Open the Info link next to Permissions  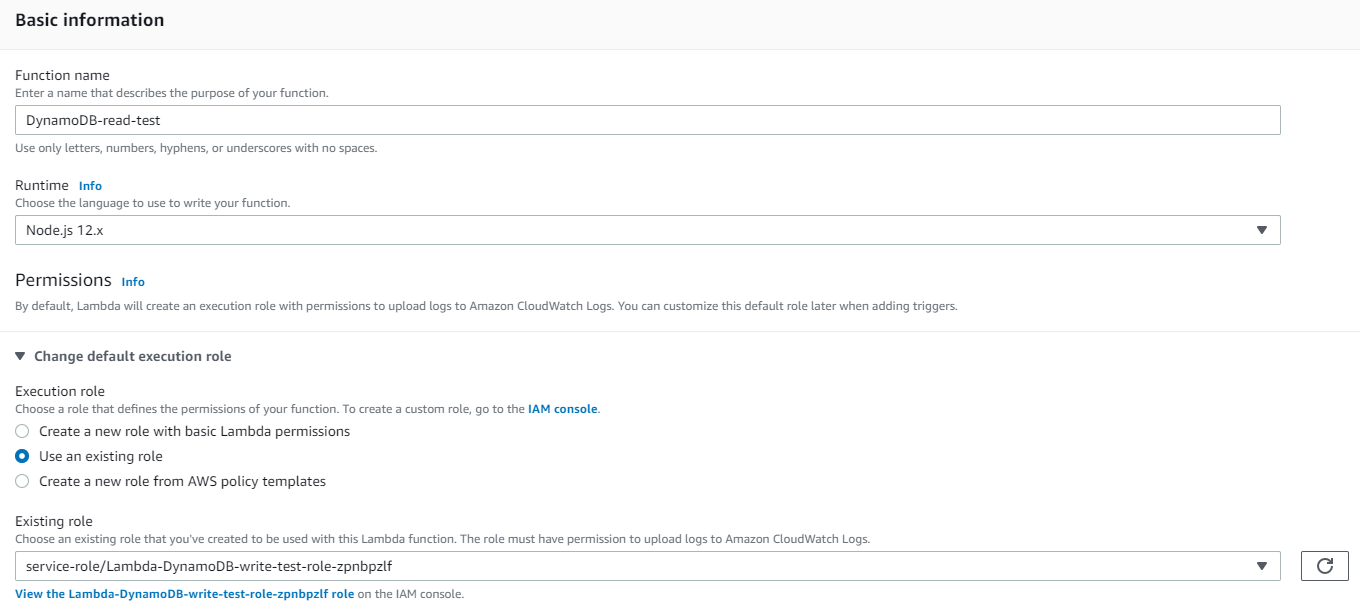tap(133, 282)
